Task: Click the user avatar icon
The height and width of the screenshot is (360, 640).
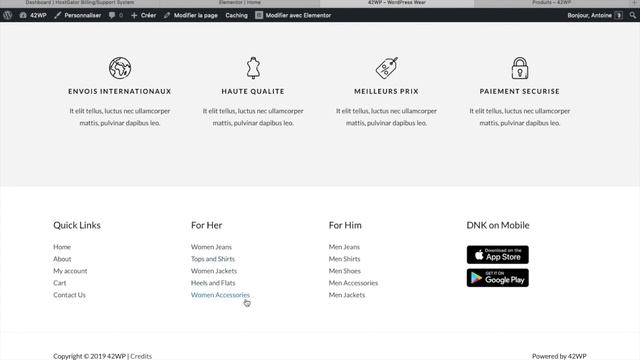Action: (x=619, y=15)
